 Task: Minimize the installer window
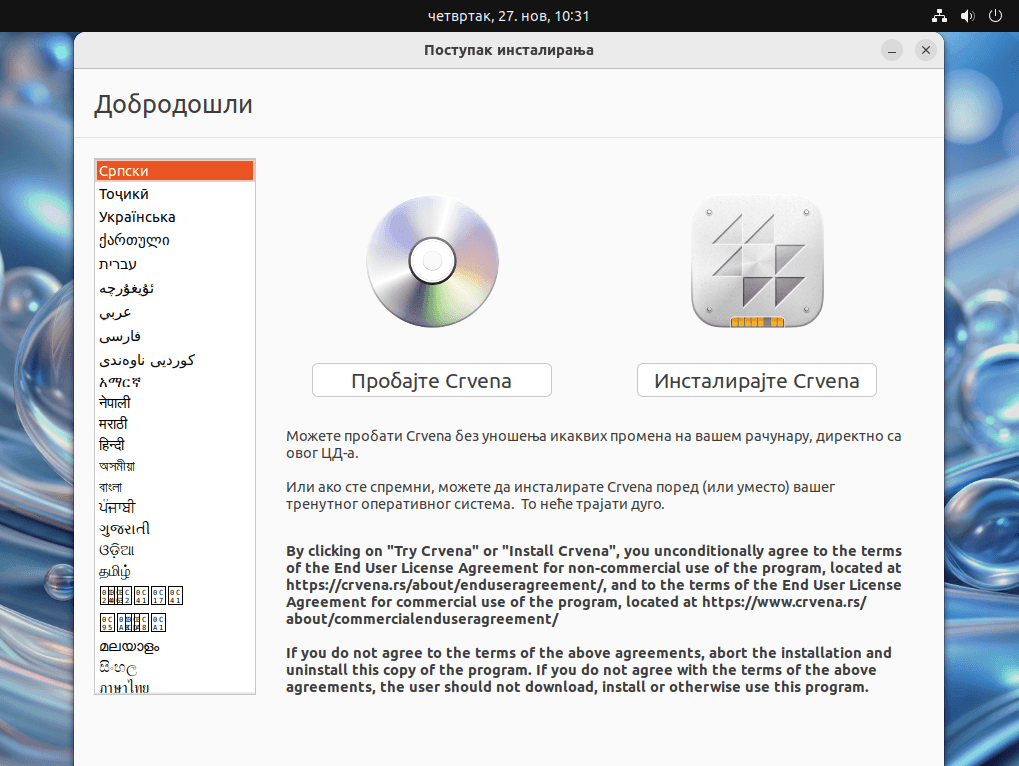pos(892,50)
